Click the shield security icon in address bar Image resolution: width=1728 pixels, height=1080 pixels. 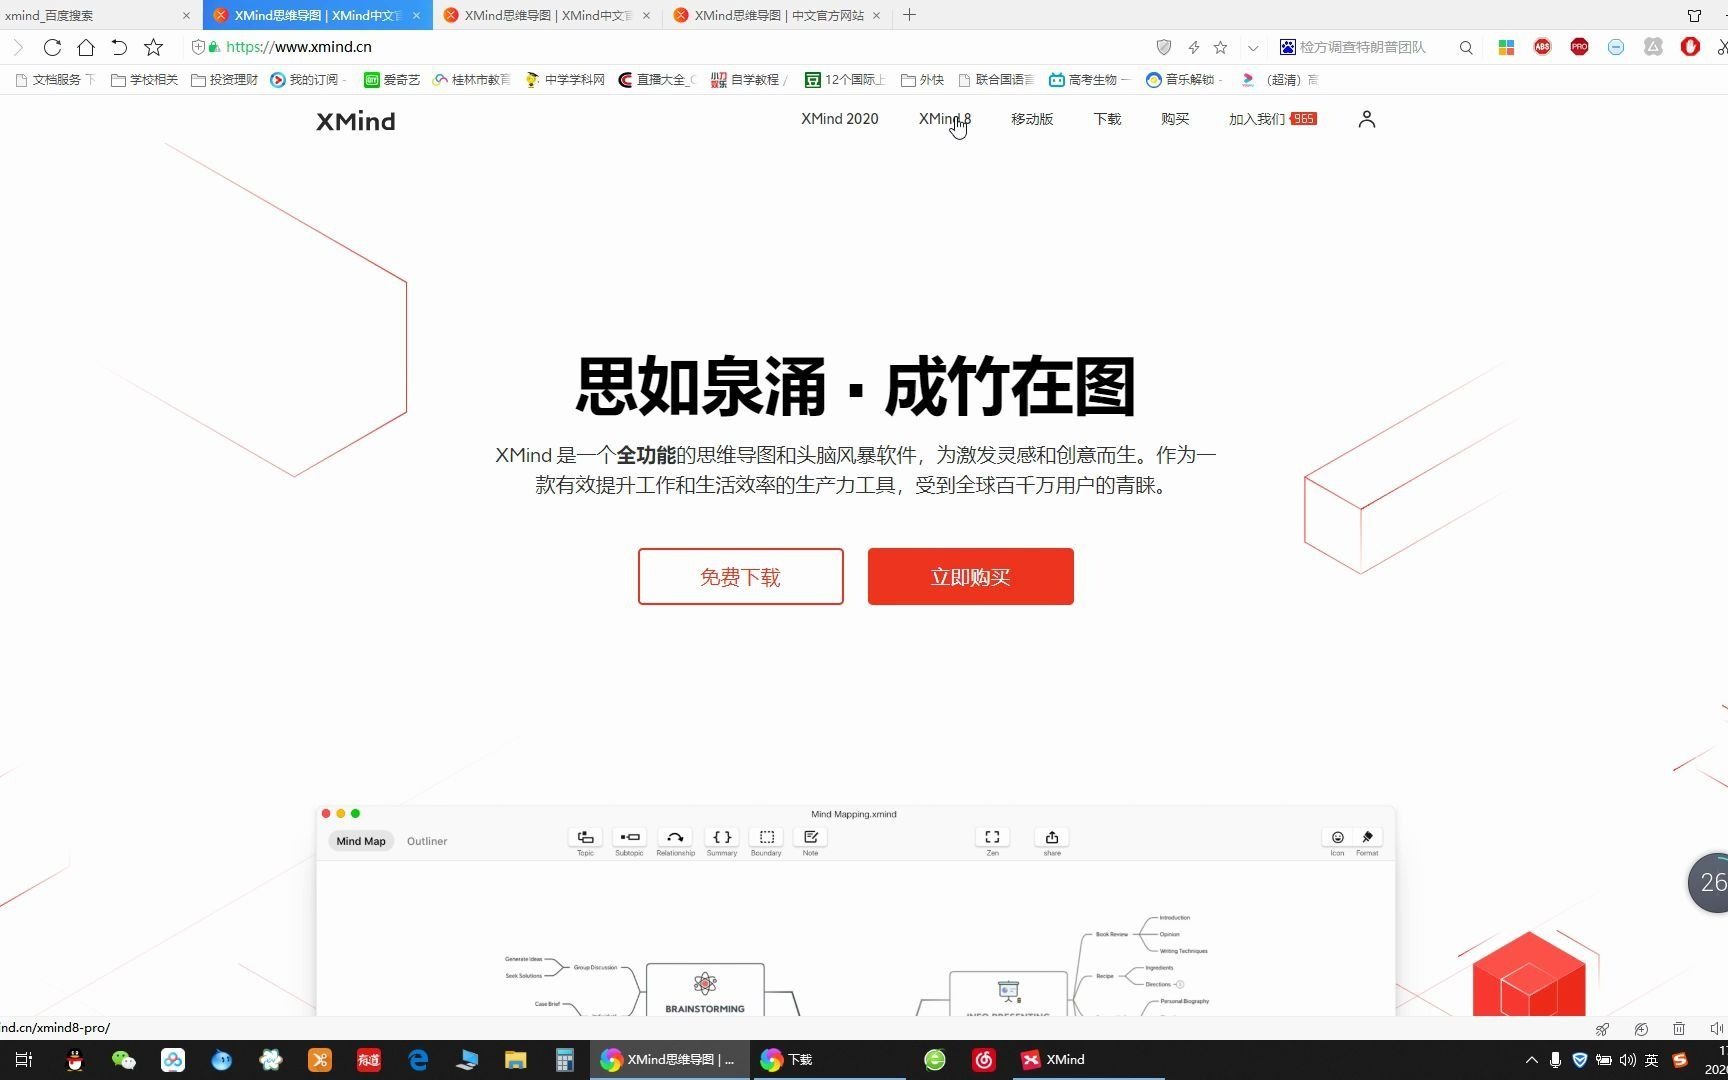(1163, 47)
